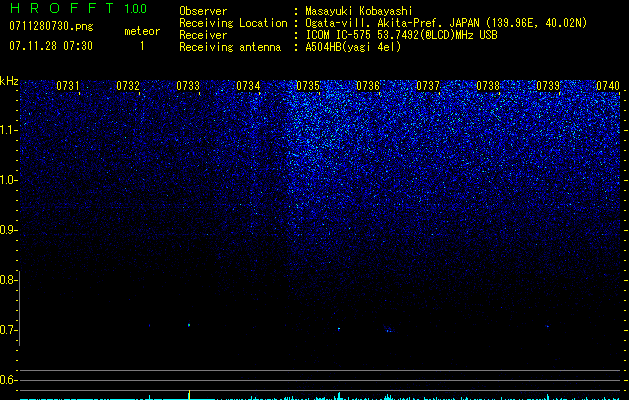Click the meteor echo spot below 0735
The width and height of the screenshot is (629, 400).
(339, 329)
